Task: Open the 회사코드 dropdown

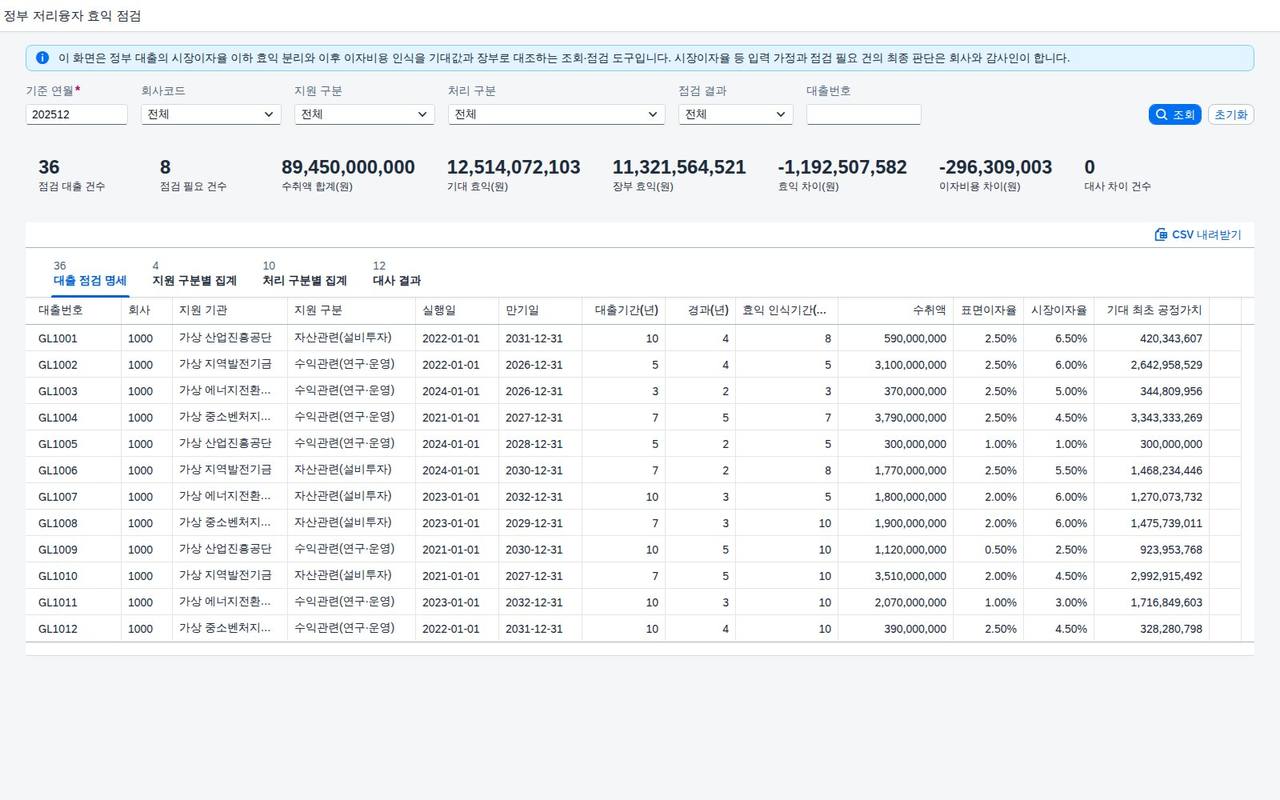Action: click(211, 115)
